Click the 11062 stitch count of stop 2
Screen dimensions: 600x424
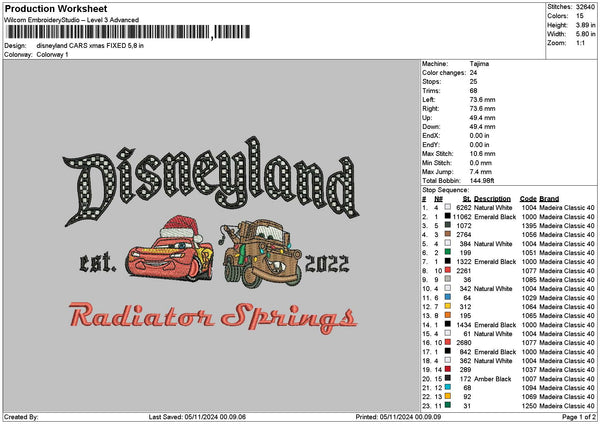pyautogui.click(x=462, y=217)
